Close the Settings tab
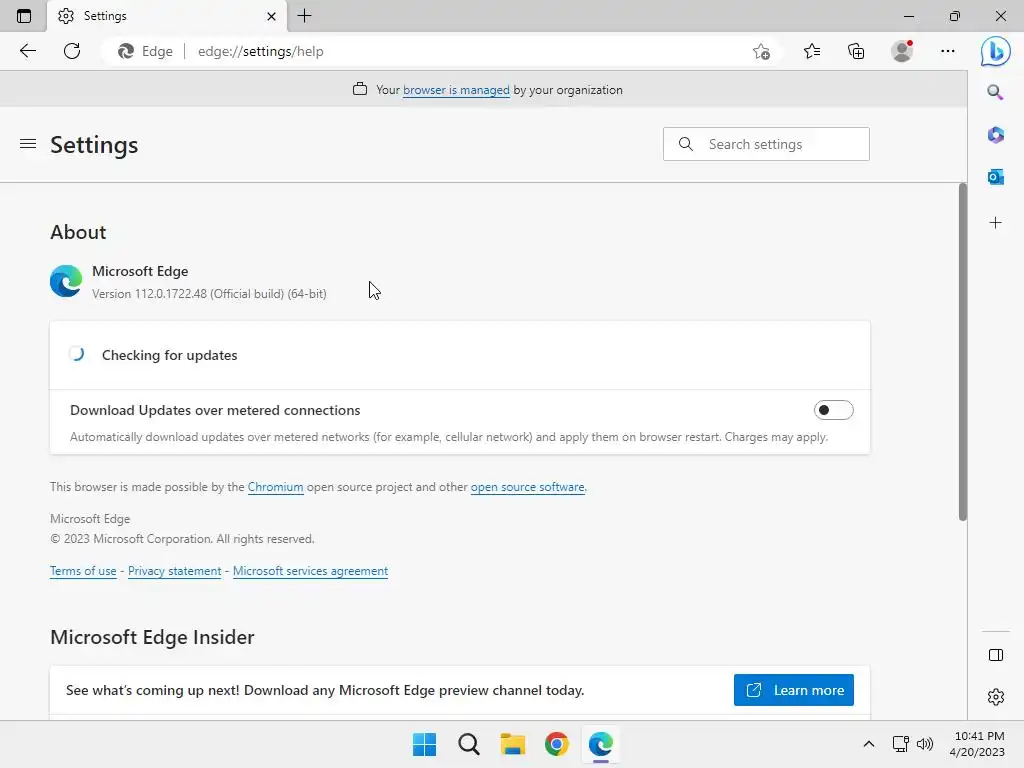Image resolution: width=1024 pixels, height=768 pixels. 271,16
